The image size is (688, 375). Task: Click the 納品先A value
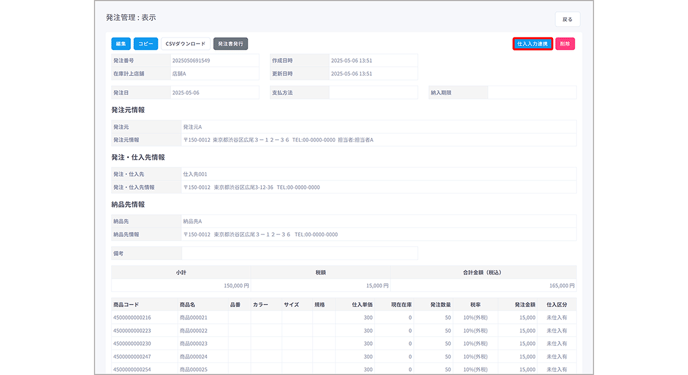pos(193,221)
